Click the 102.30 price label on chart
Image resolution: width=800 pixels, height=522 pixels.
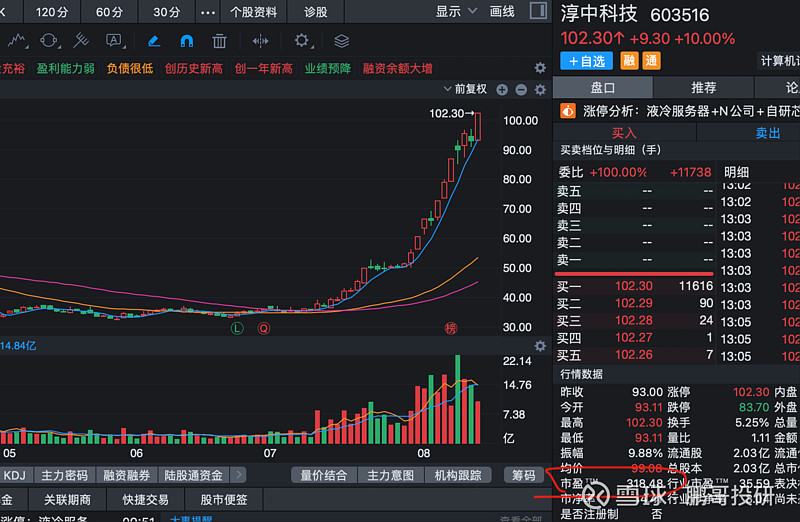click(447, 113)
